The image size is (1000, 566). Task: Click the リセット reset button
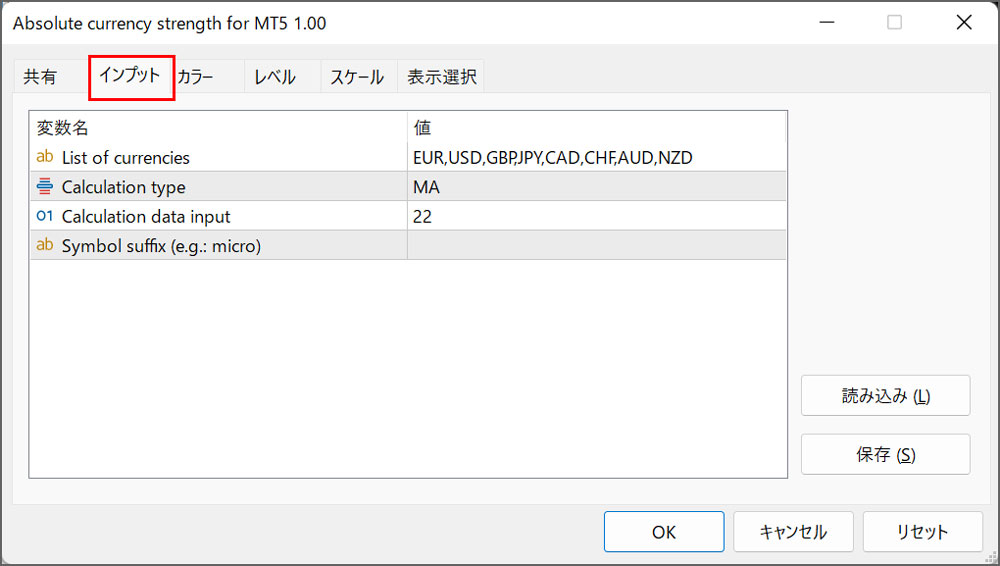point(922,532)
